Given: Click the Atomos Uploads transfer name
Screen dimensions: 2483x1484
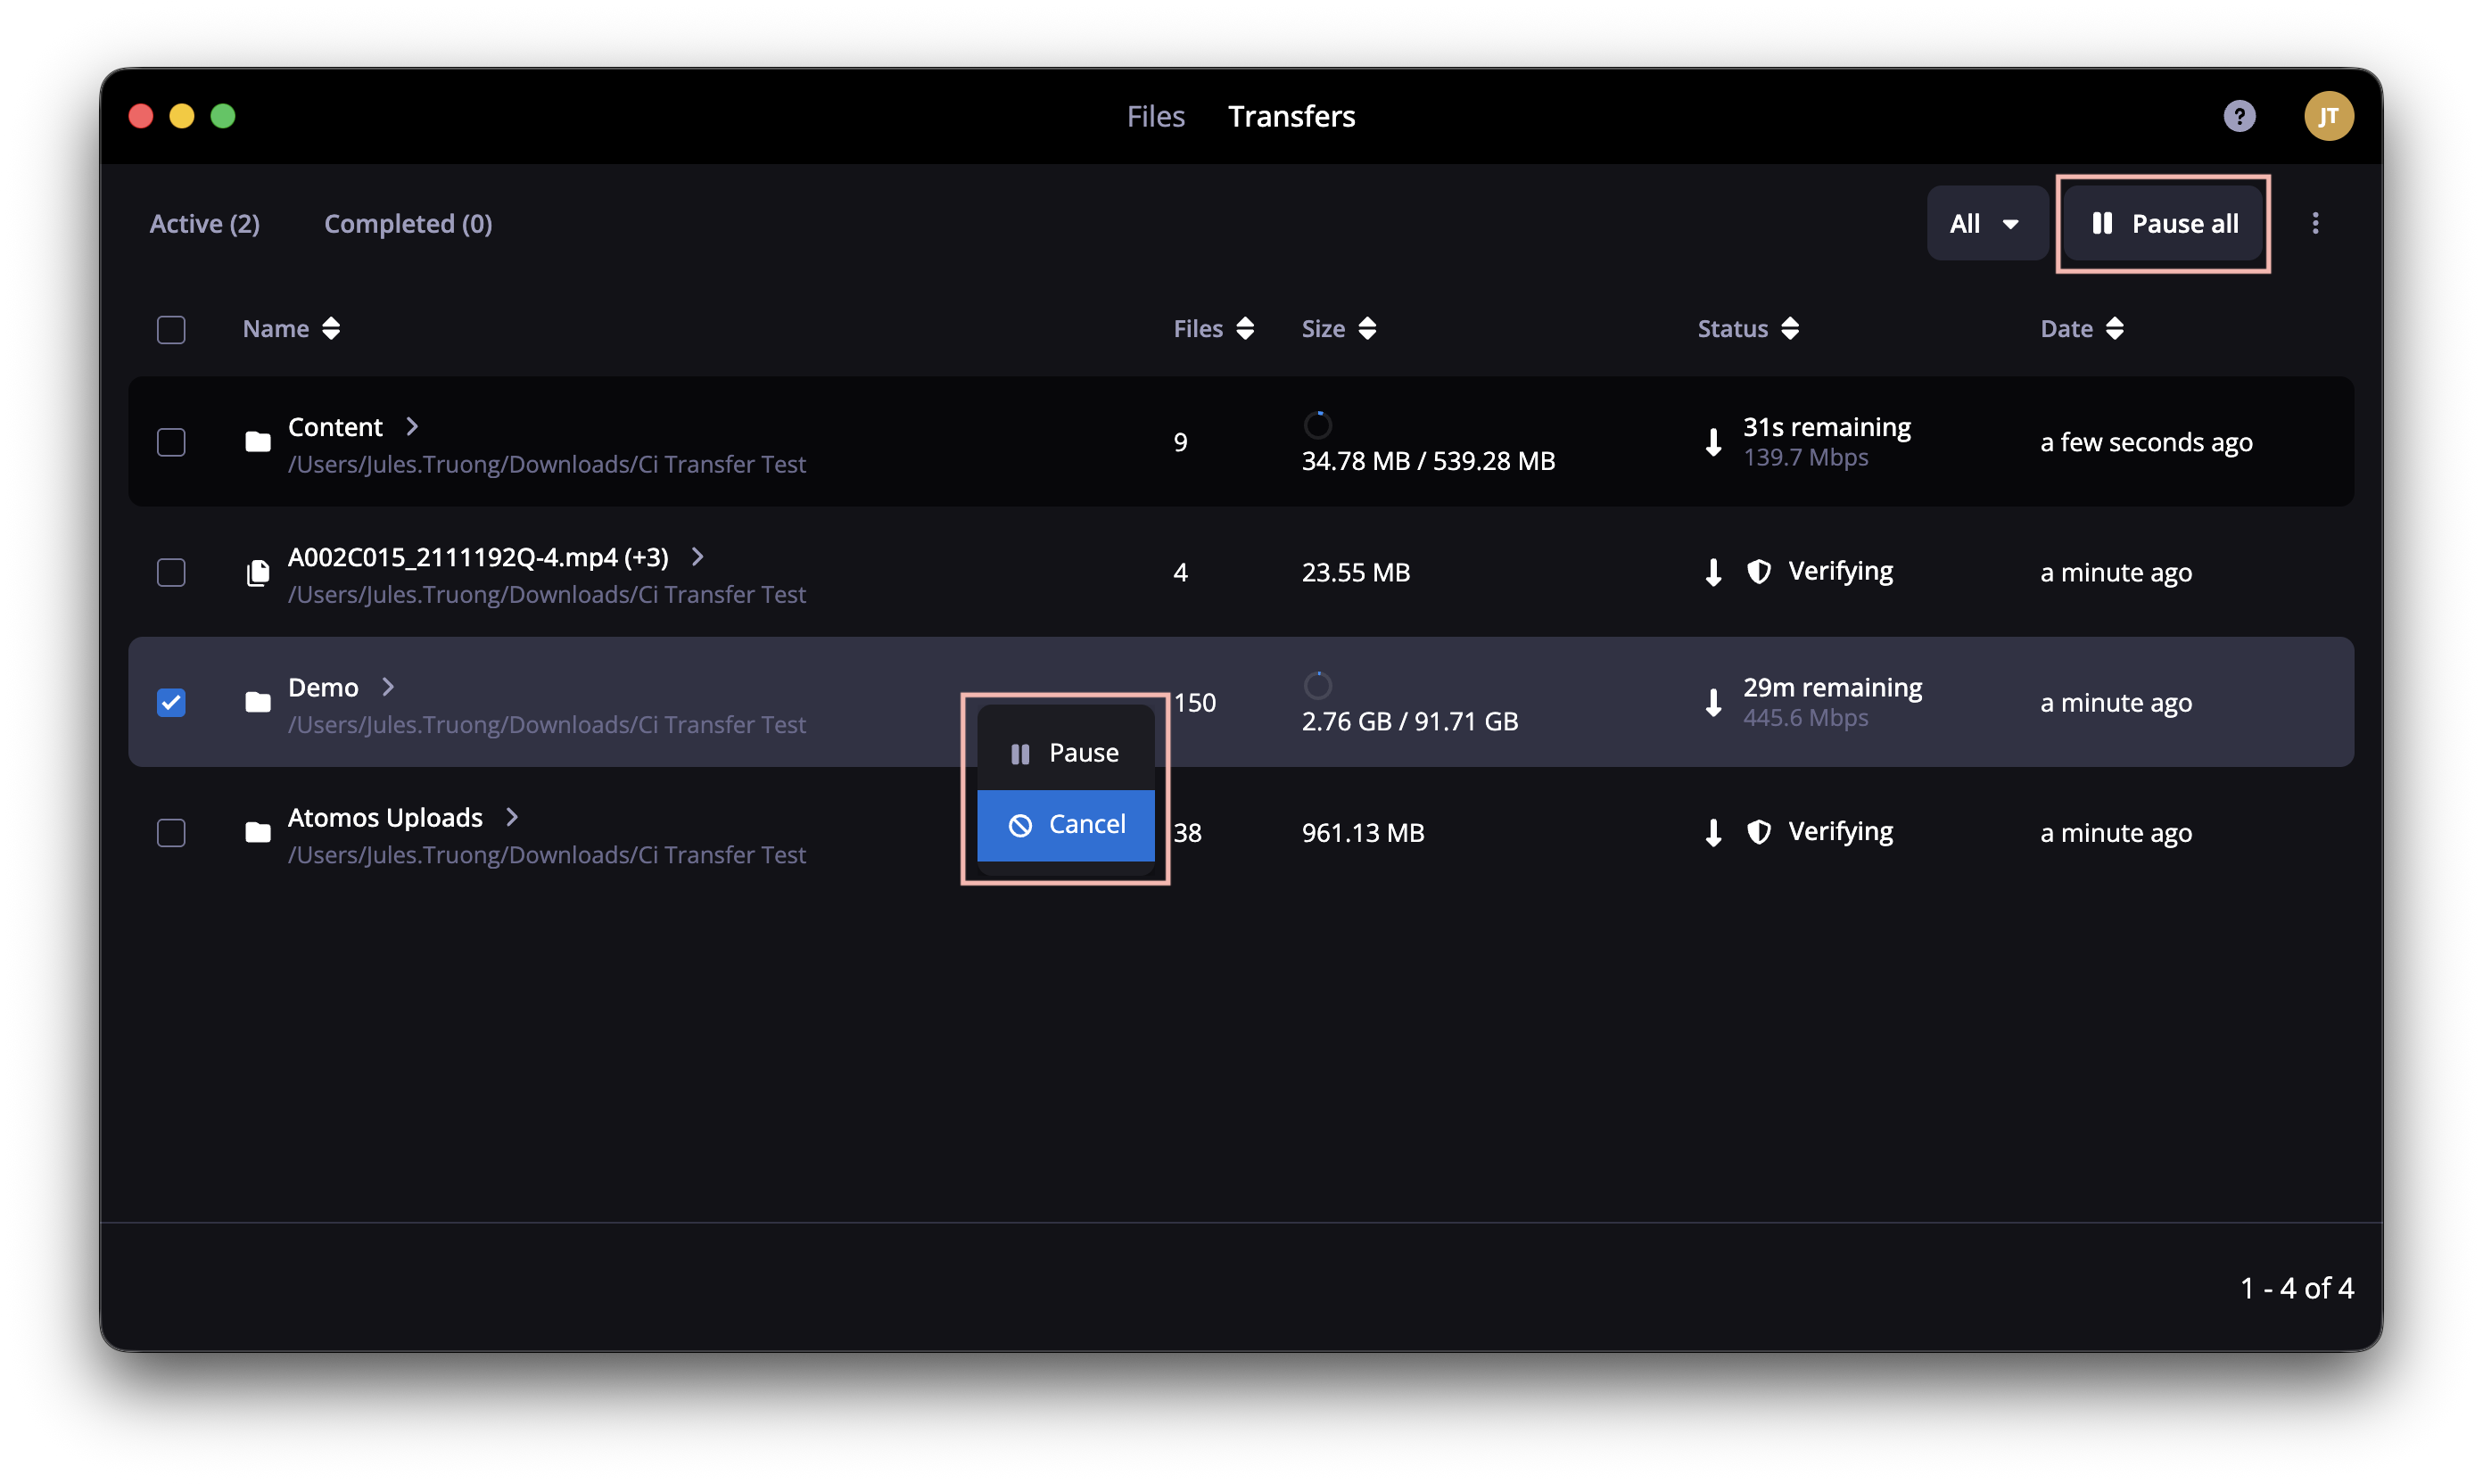Looking at the screenshot, I should point(385,817).
